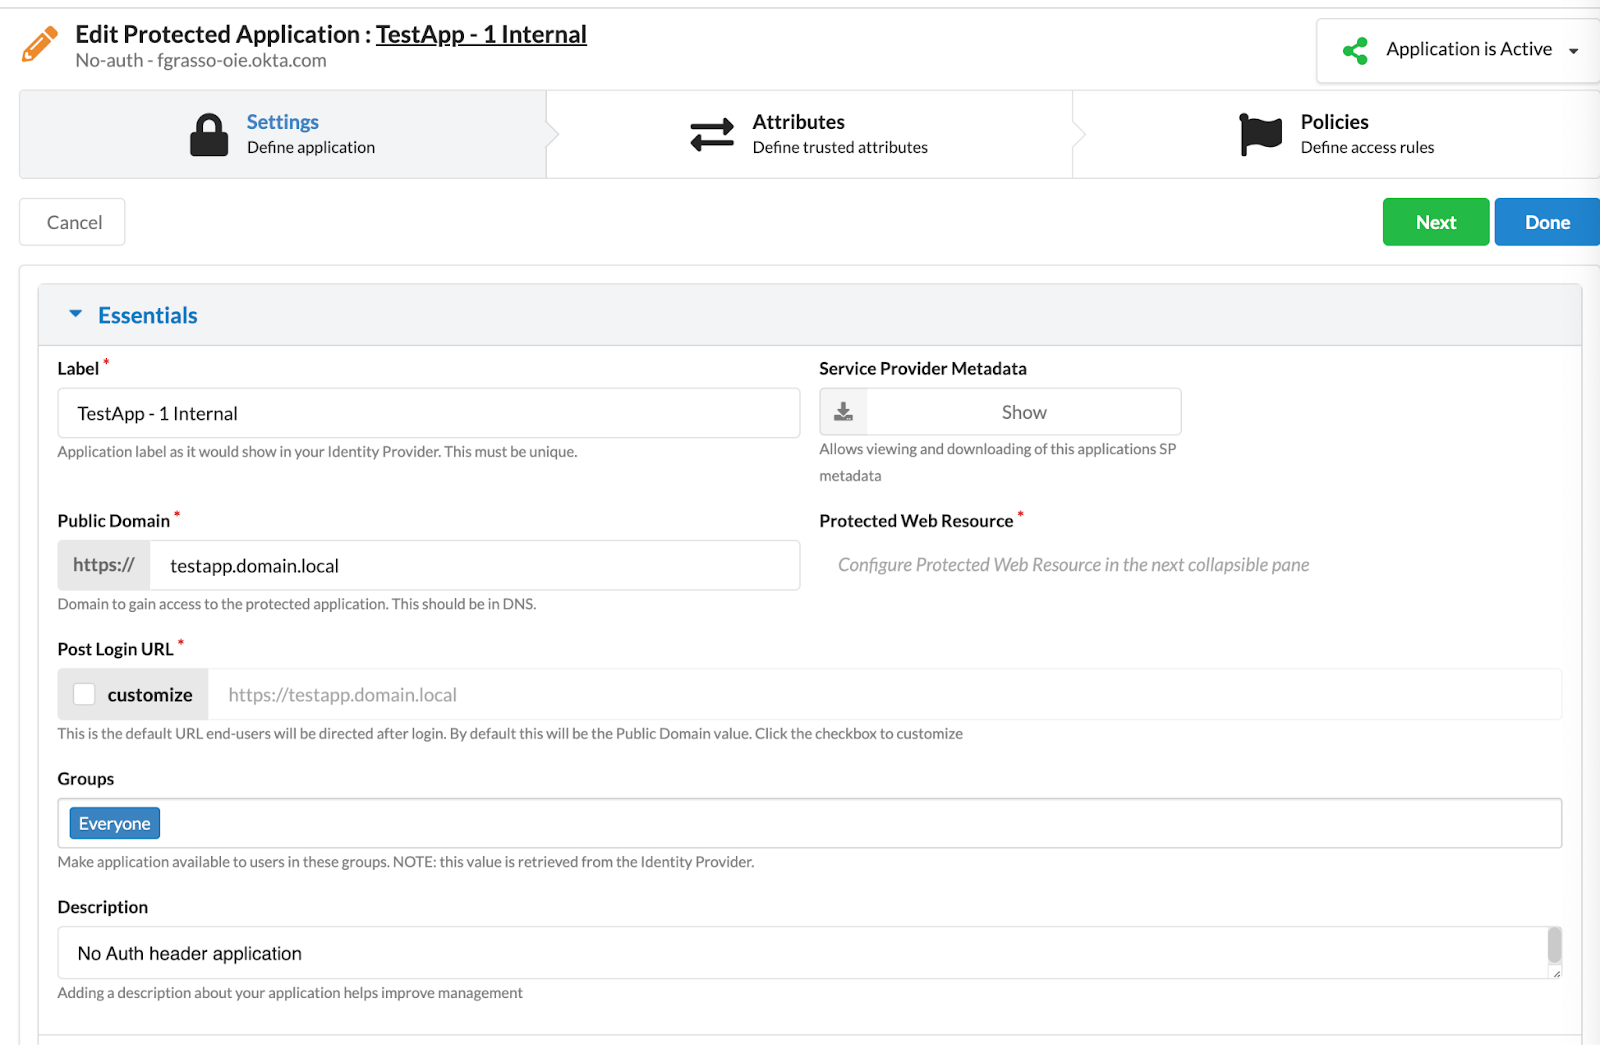Click the orange pencil edit icon
The image size is (1600, 1045).
(x=40, y=45)
